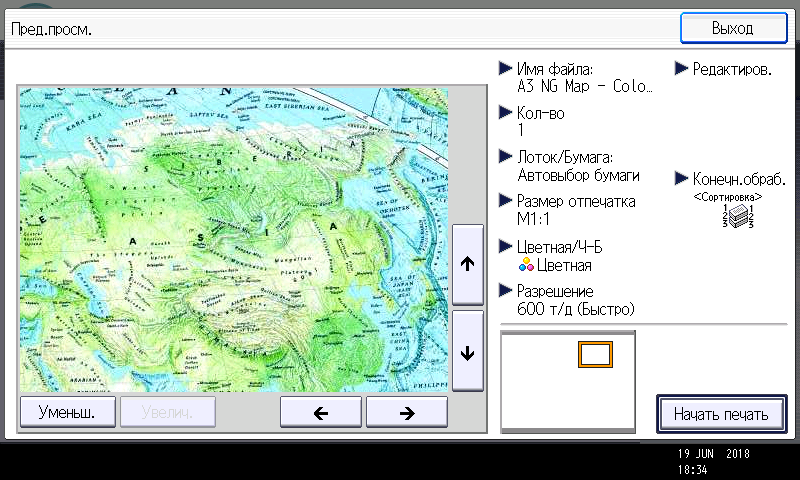Start printing with Начать печать

(721, 414)
